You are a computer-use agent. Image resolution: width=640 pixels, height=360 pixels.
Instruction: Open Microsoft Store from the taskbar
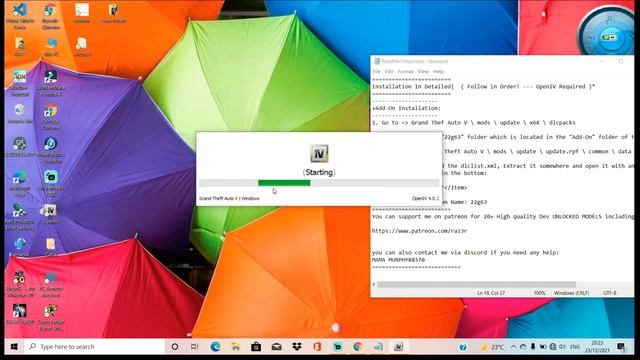pyautogui.click(x=256, y=347)
